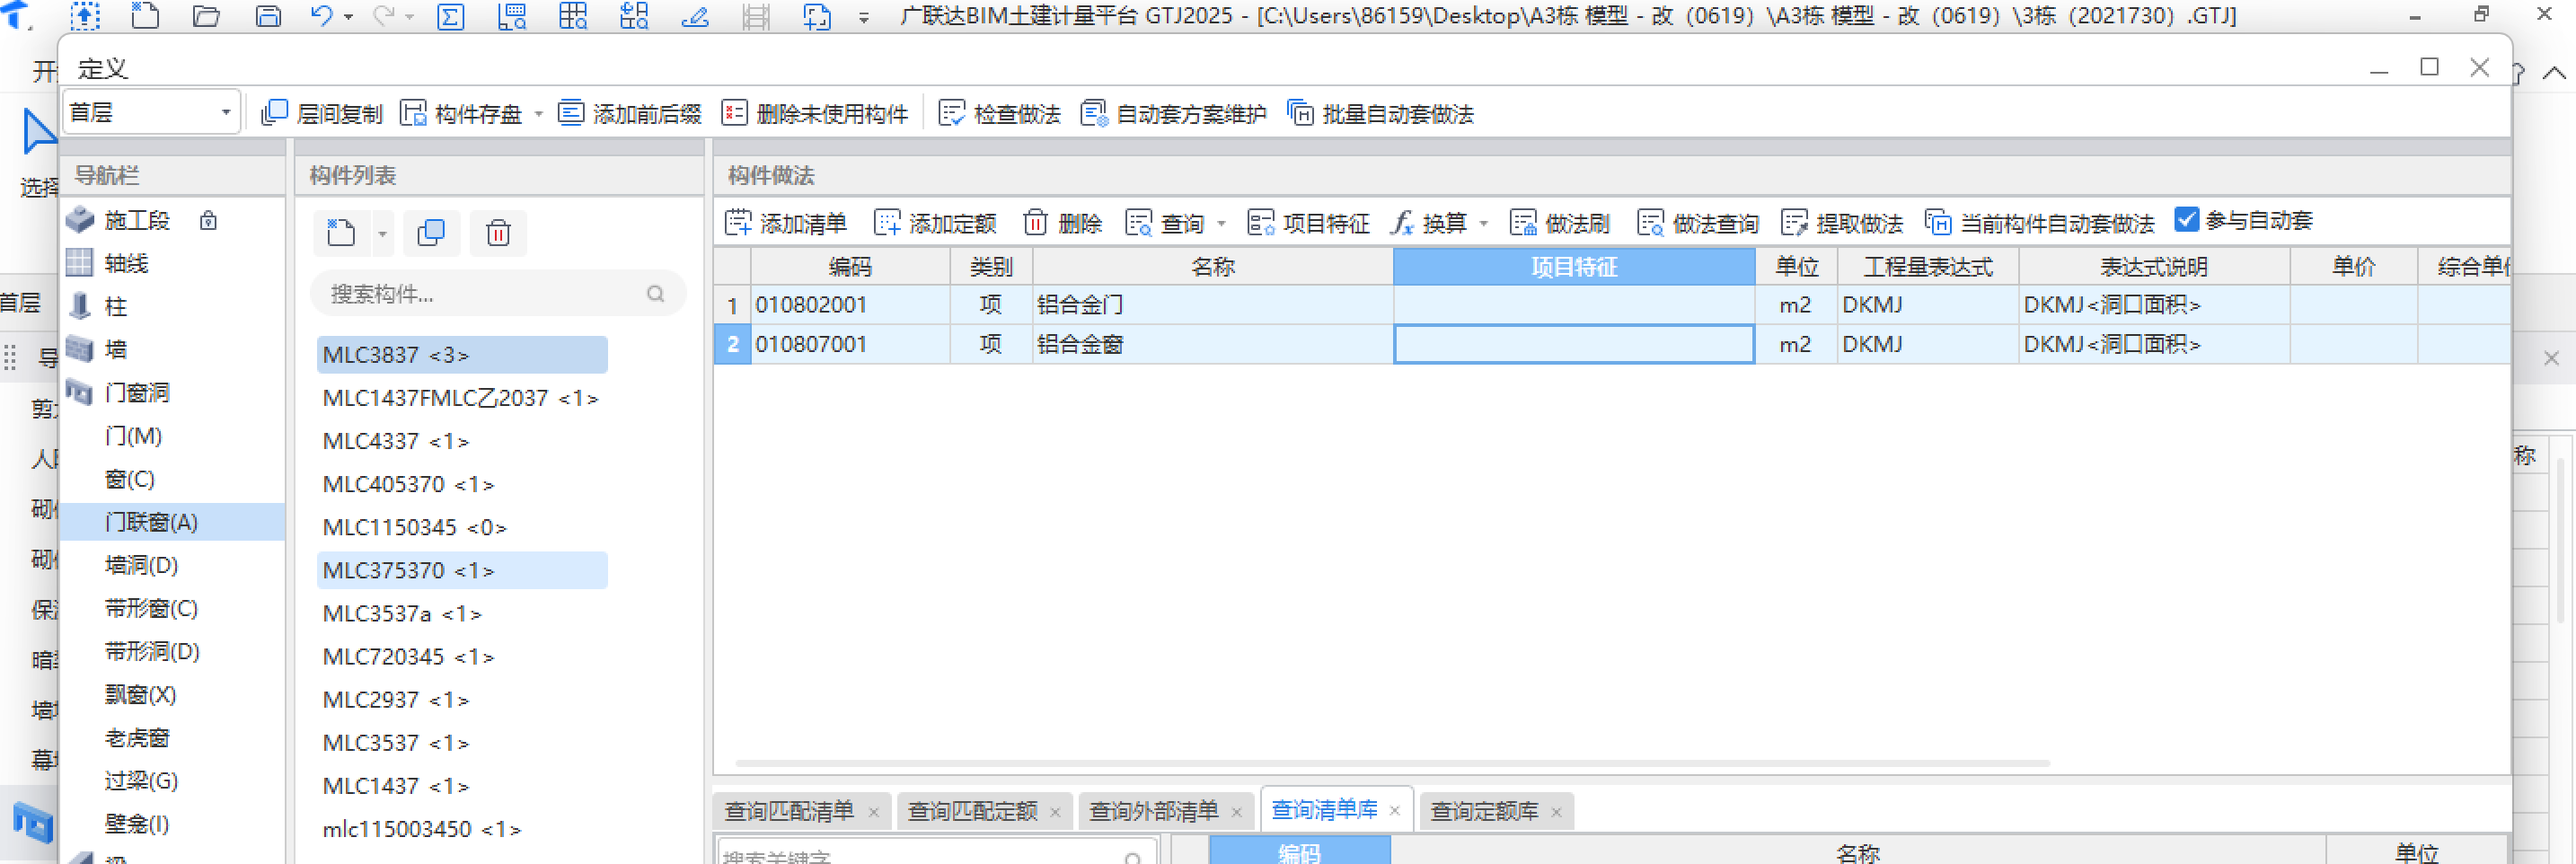Viewport: 2576px width, 864px height.
Task: Click 当前构件自动套做法 button
Action: pyautogui.click(x=2039, y=222)
